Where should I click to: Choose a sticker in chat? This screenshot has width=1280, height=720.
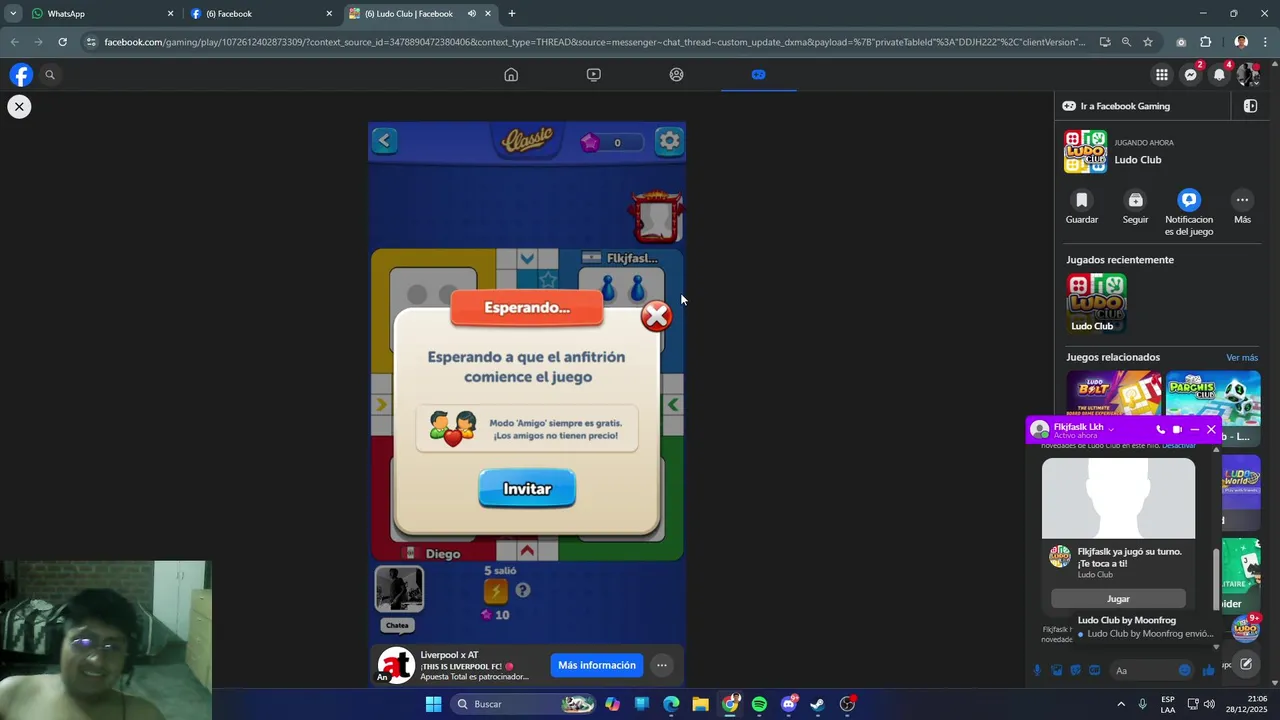click(1075, 670)
